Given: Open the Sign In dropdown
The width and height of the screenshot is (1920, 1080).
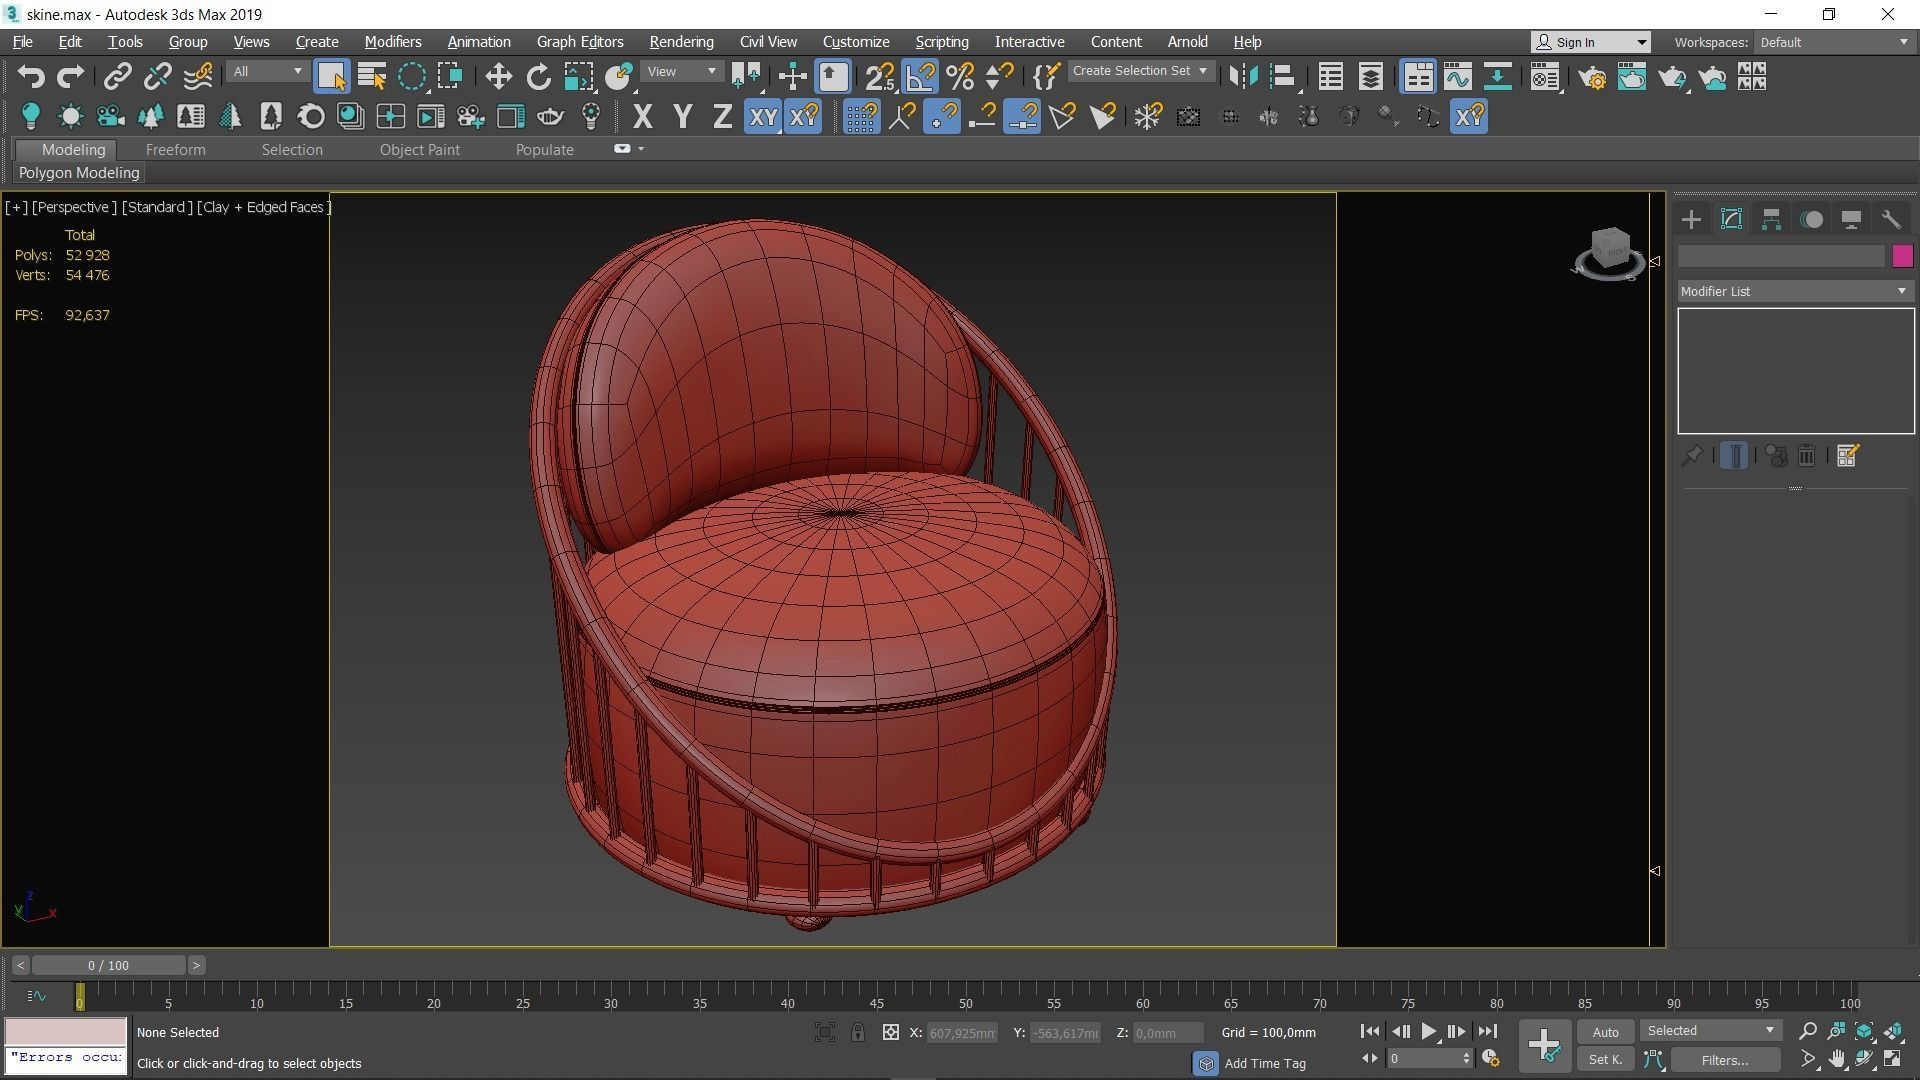Looking at the screenshot, I should point(1591,42).
